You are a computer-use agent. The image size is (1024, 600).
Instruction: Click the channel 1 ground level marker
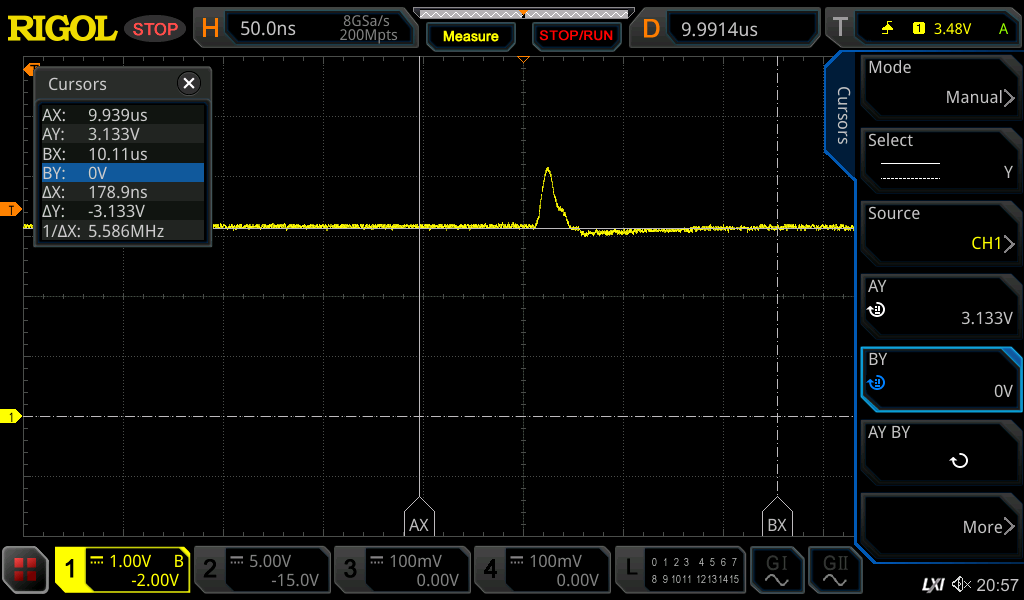coord(11,416)
